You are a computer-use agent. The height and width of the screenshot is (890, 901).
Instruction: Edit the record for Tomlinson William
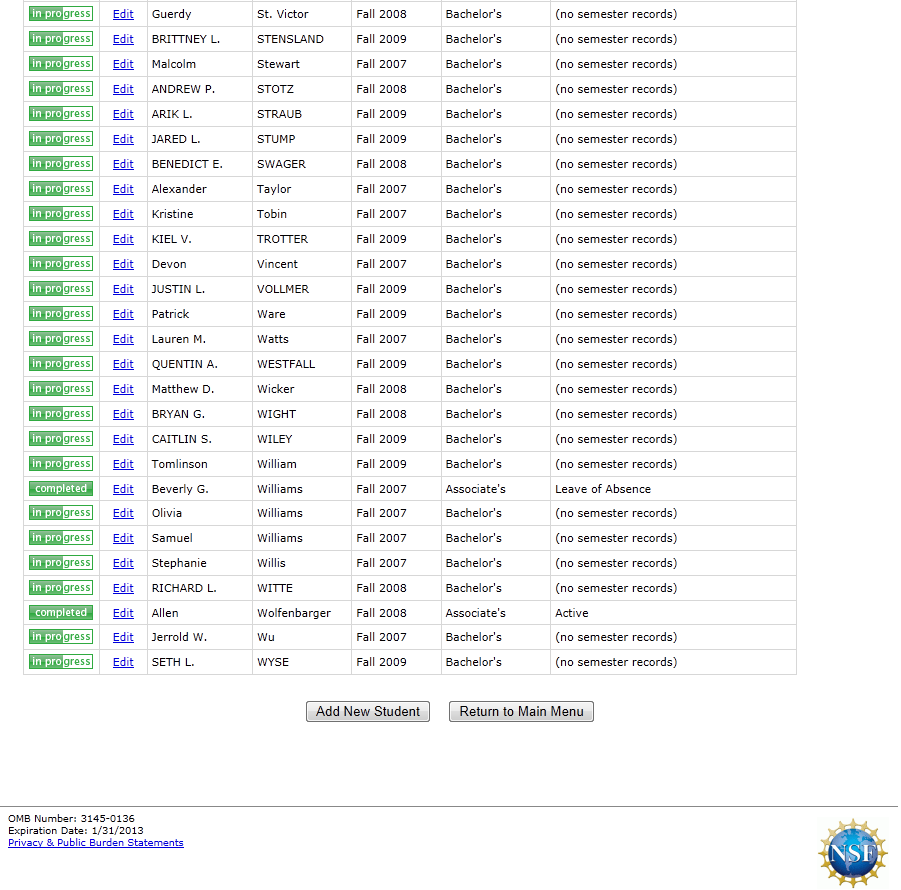coord(123,464)
